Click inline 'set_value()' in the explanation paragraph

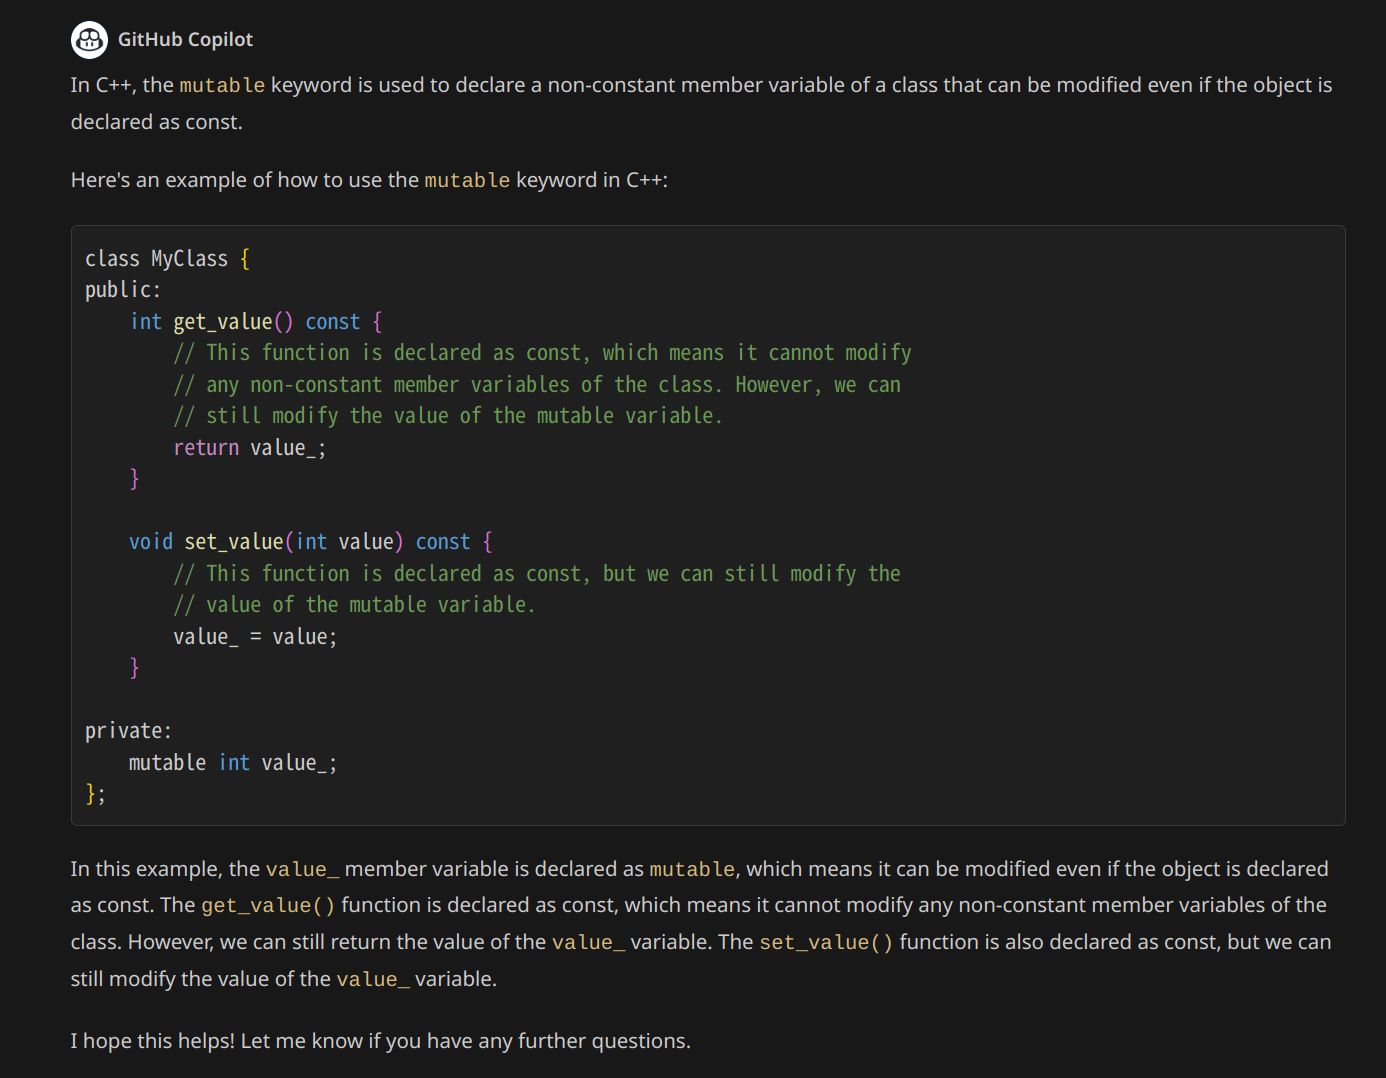point(825,943)
